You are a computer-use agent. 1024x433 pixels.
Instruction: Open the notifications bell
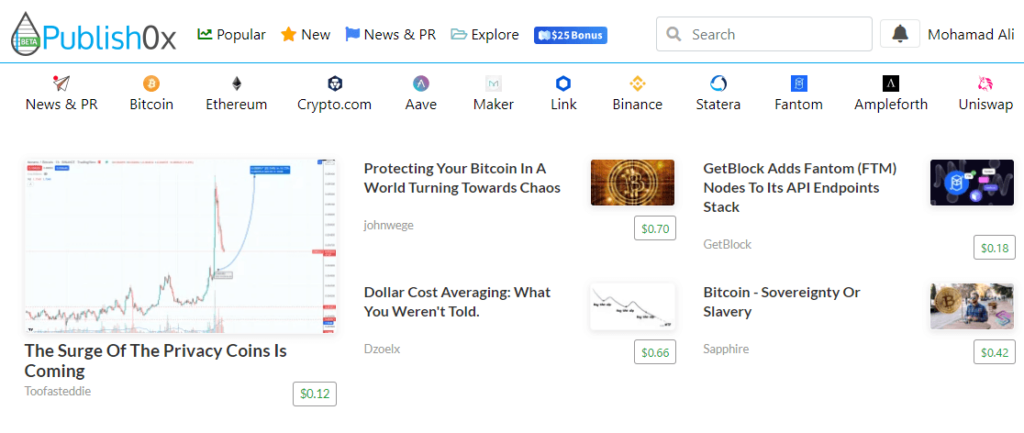(x=899, y=34)
